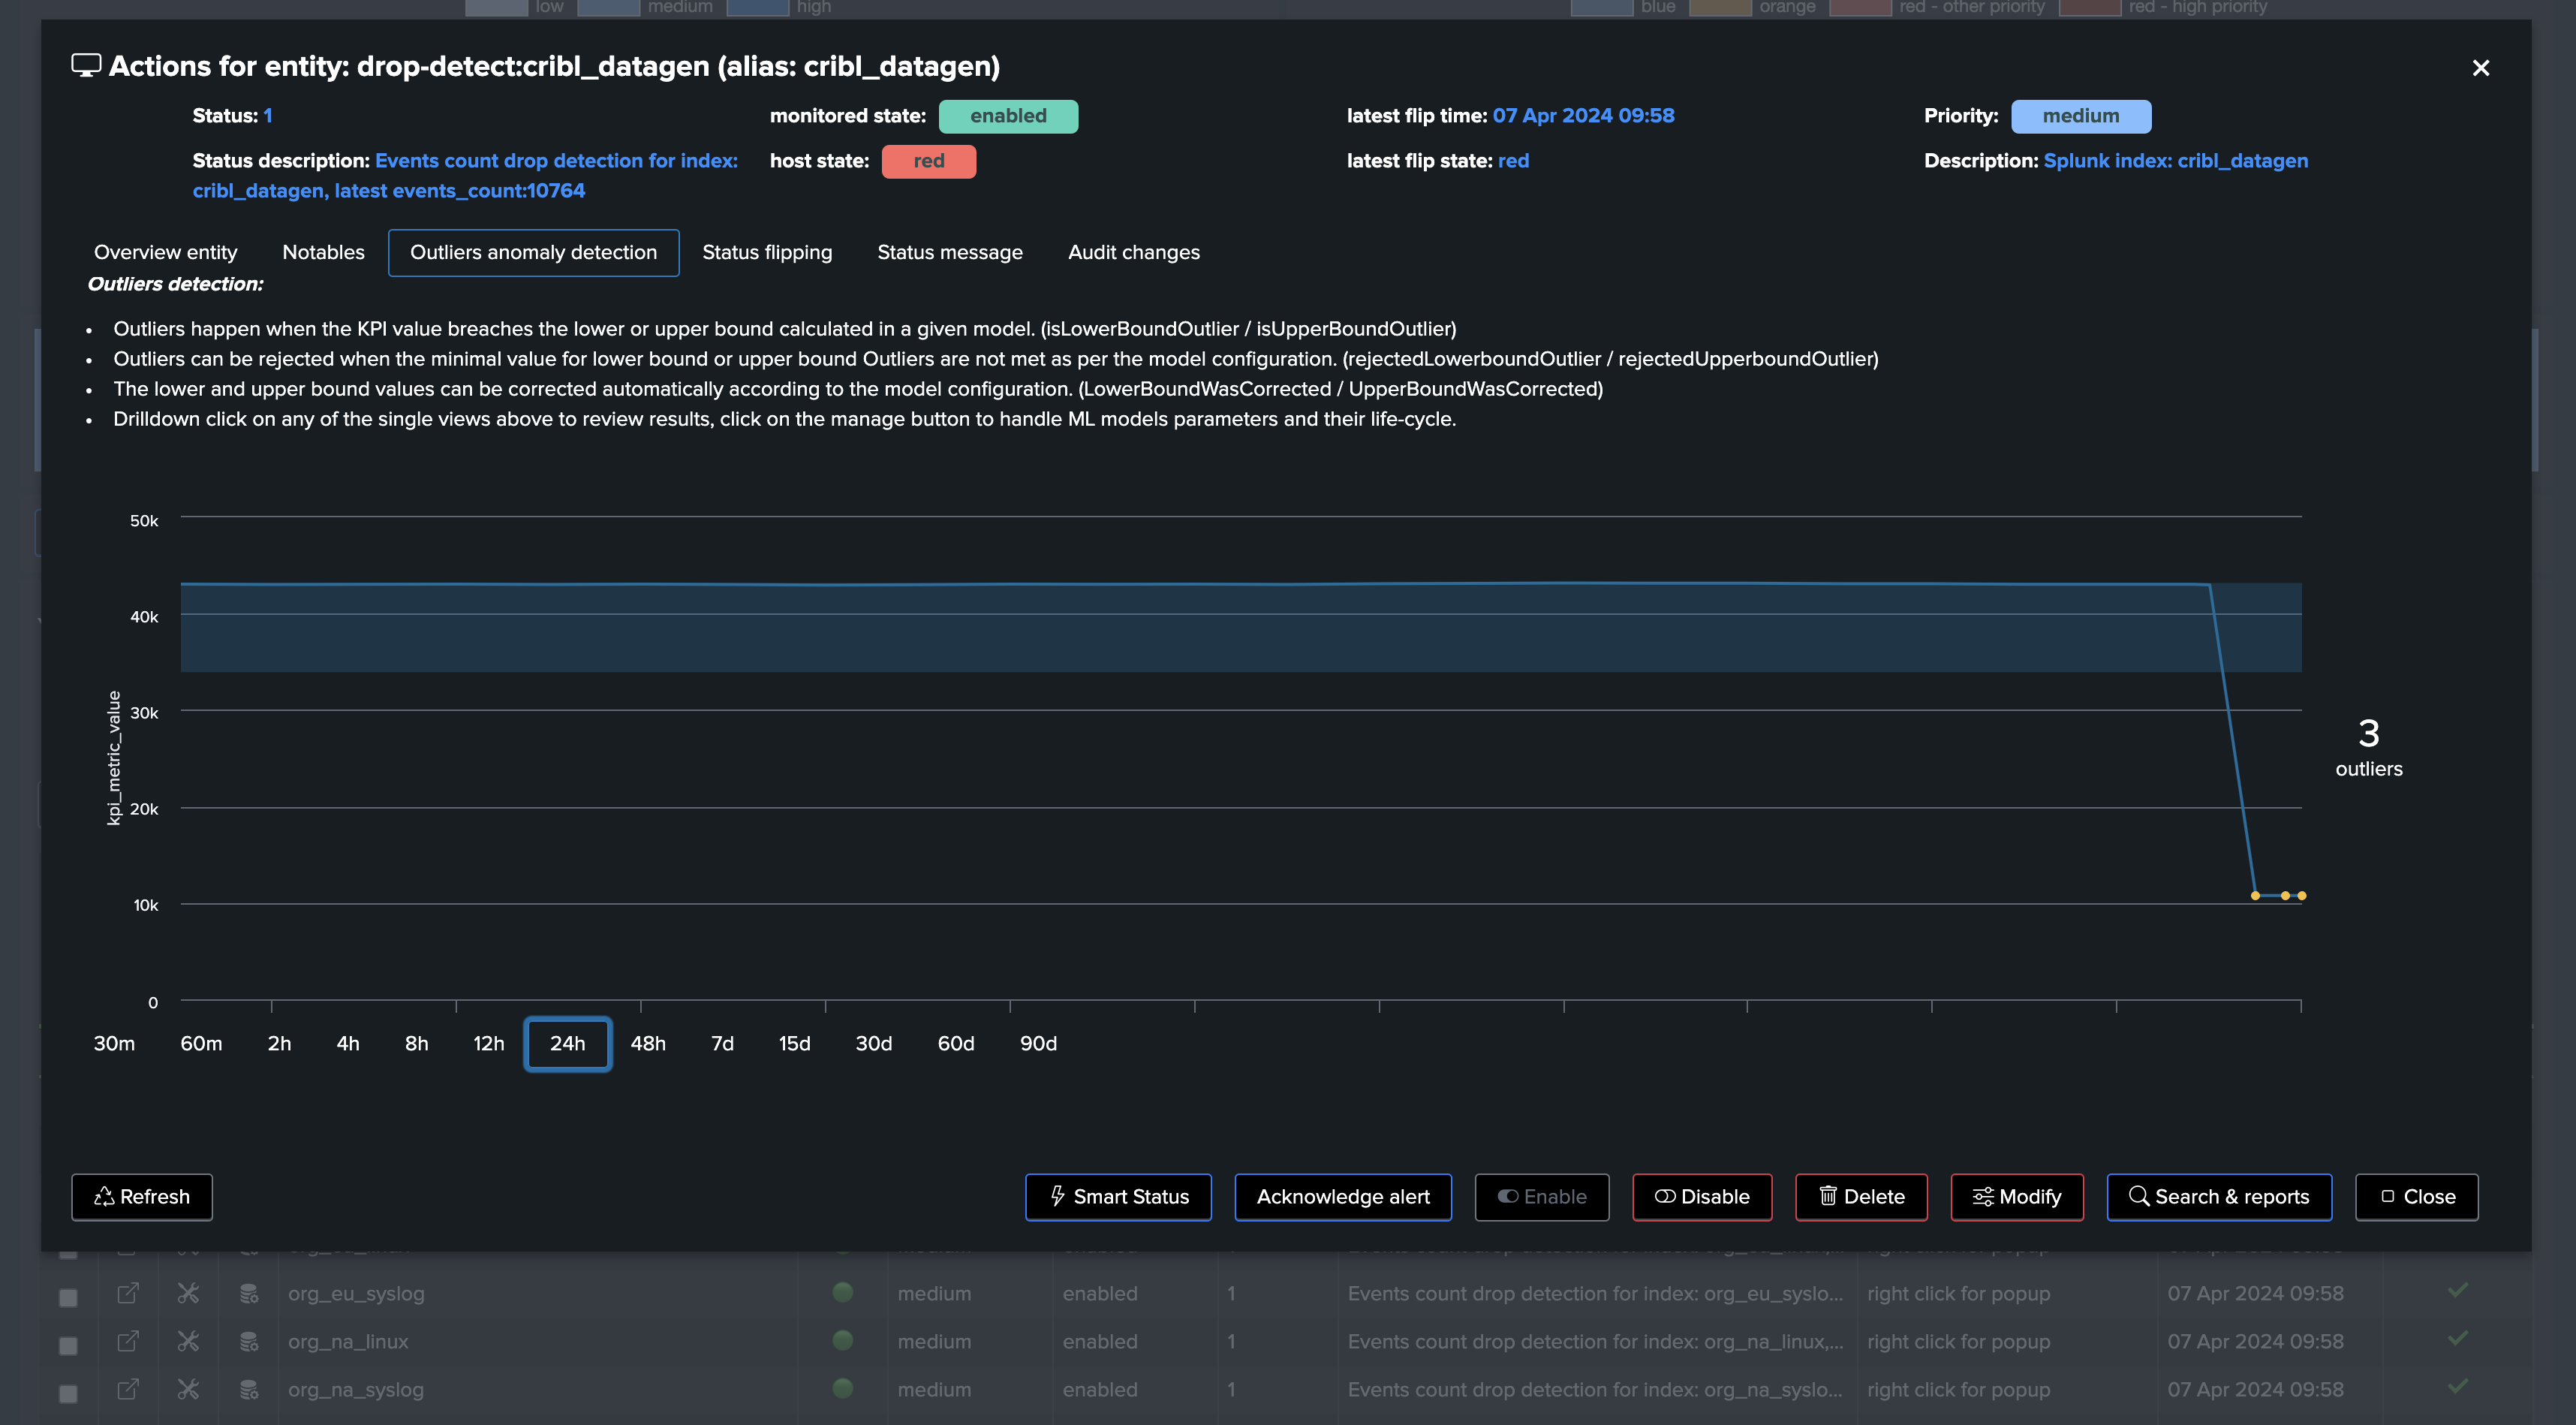
Task: Click database icon in org_na_syslog row
Action: click(249, 1389)
